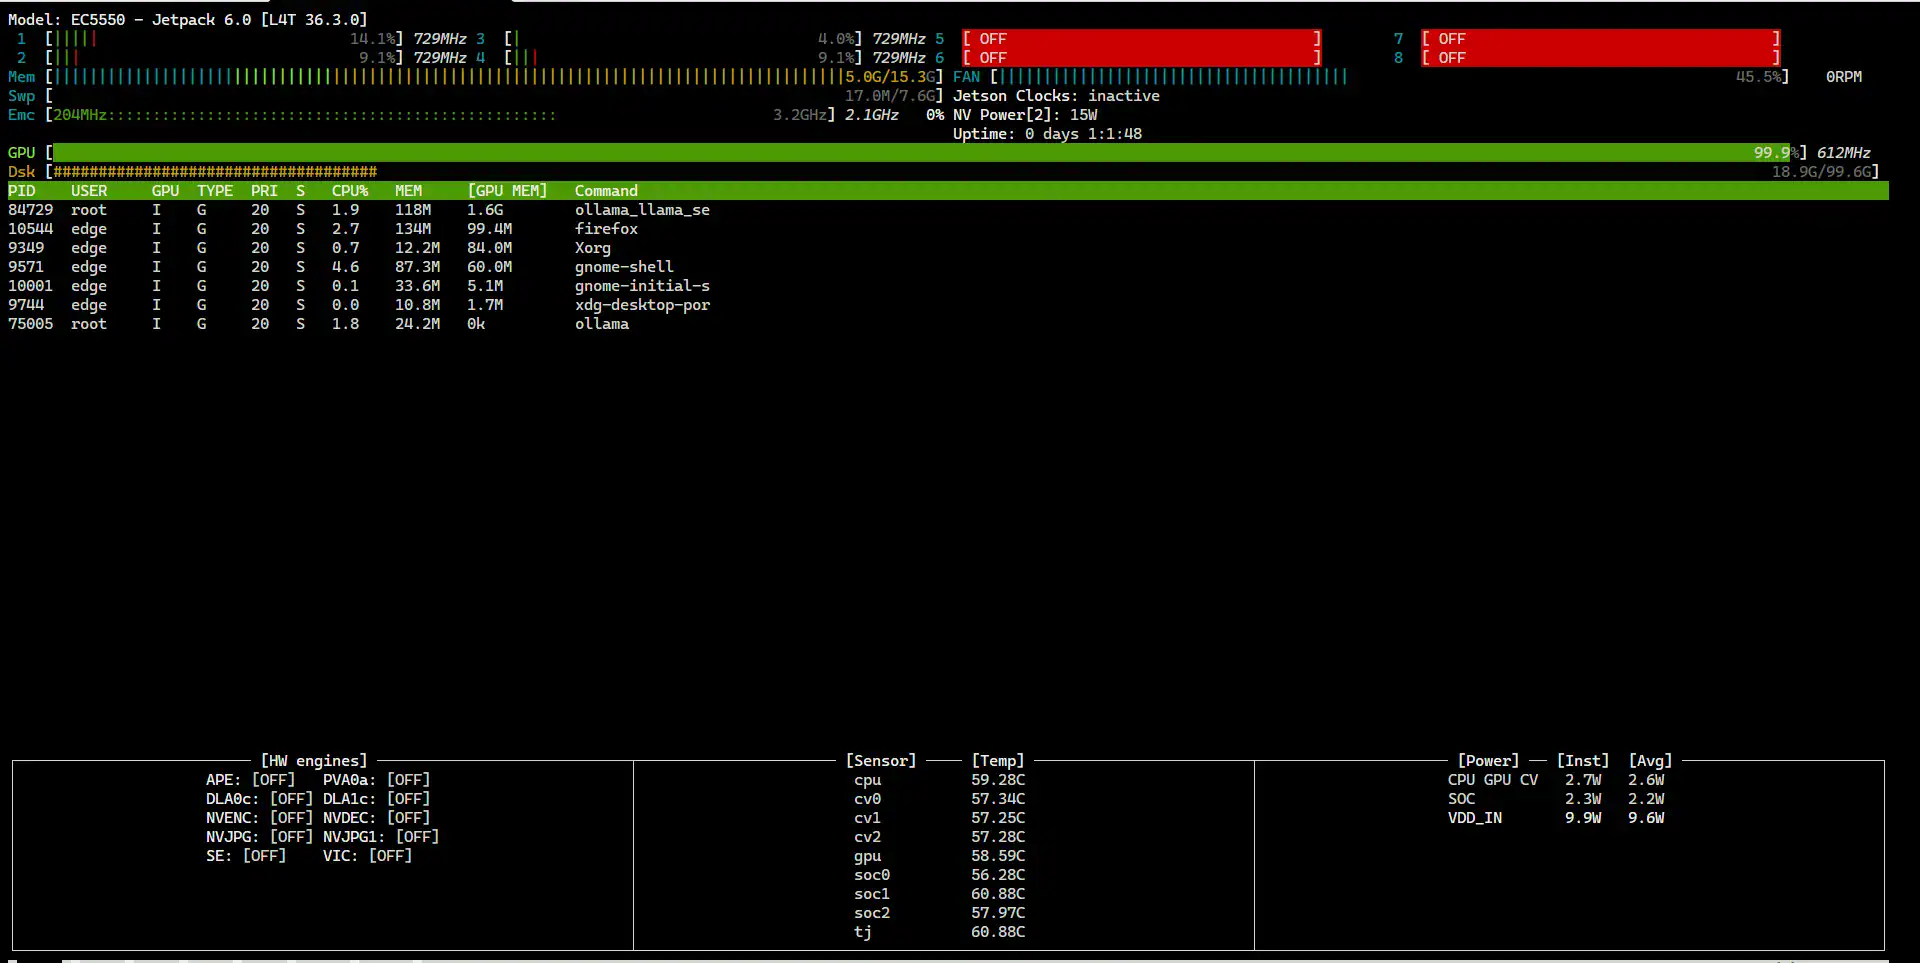Click the [HW engines] panel title

(314, 761)
